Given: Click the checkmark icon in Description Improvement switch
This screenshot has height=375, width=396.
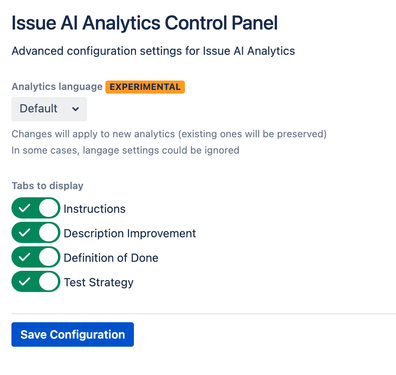Looking at the screenshot, I should point(24,233).
